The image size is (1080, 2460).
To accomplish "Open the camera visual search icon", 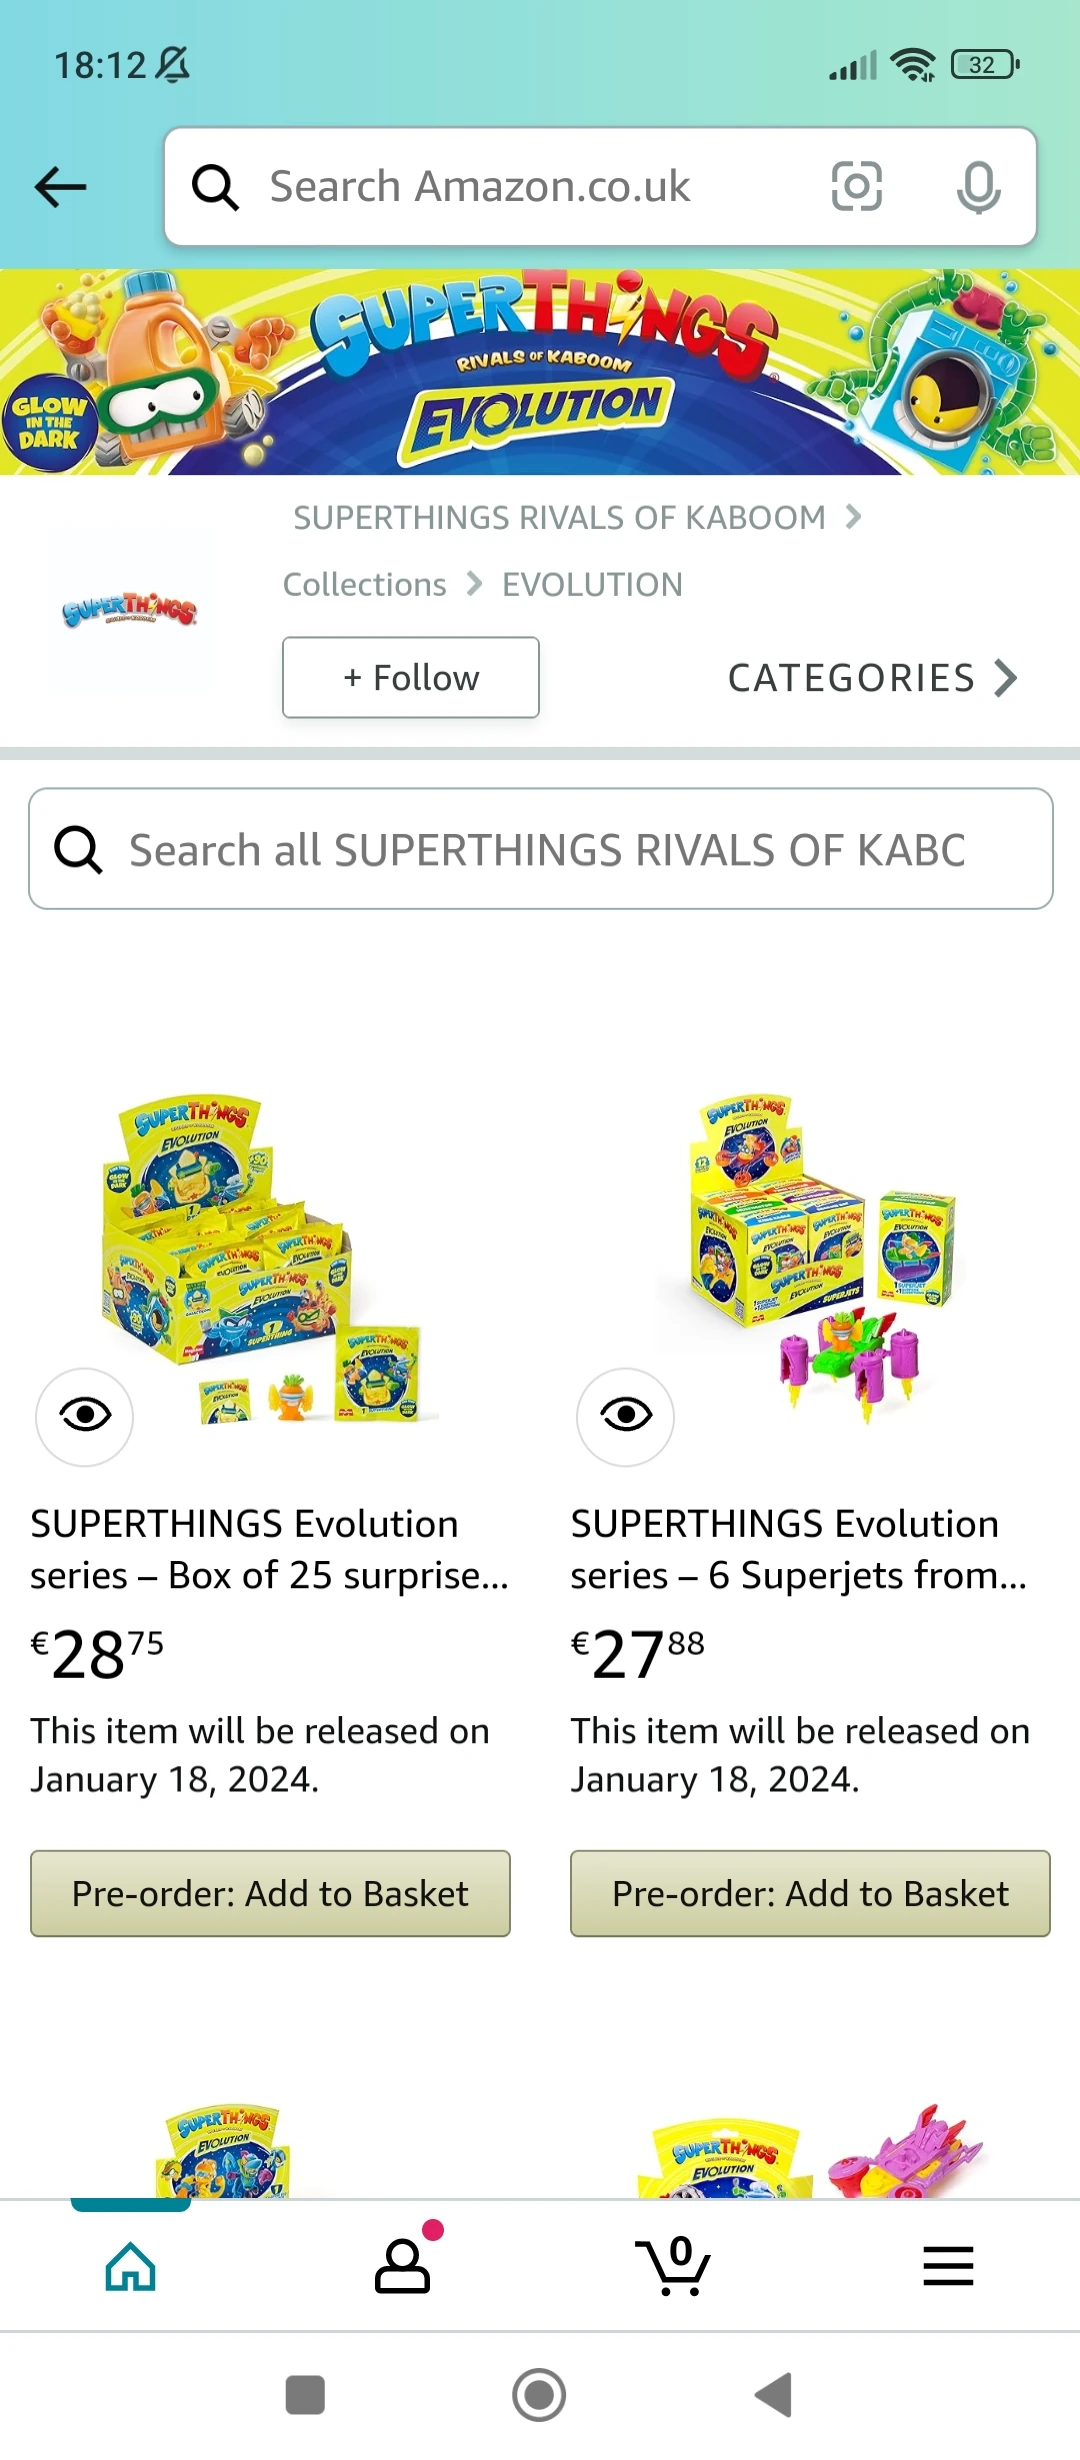I will click(856, 186).
